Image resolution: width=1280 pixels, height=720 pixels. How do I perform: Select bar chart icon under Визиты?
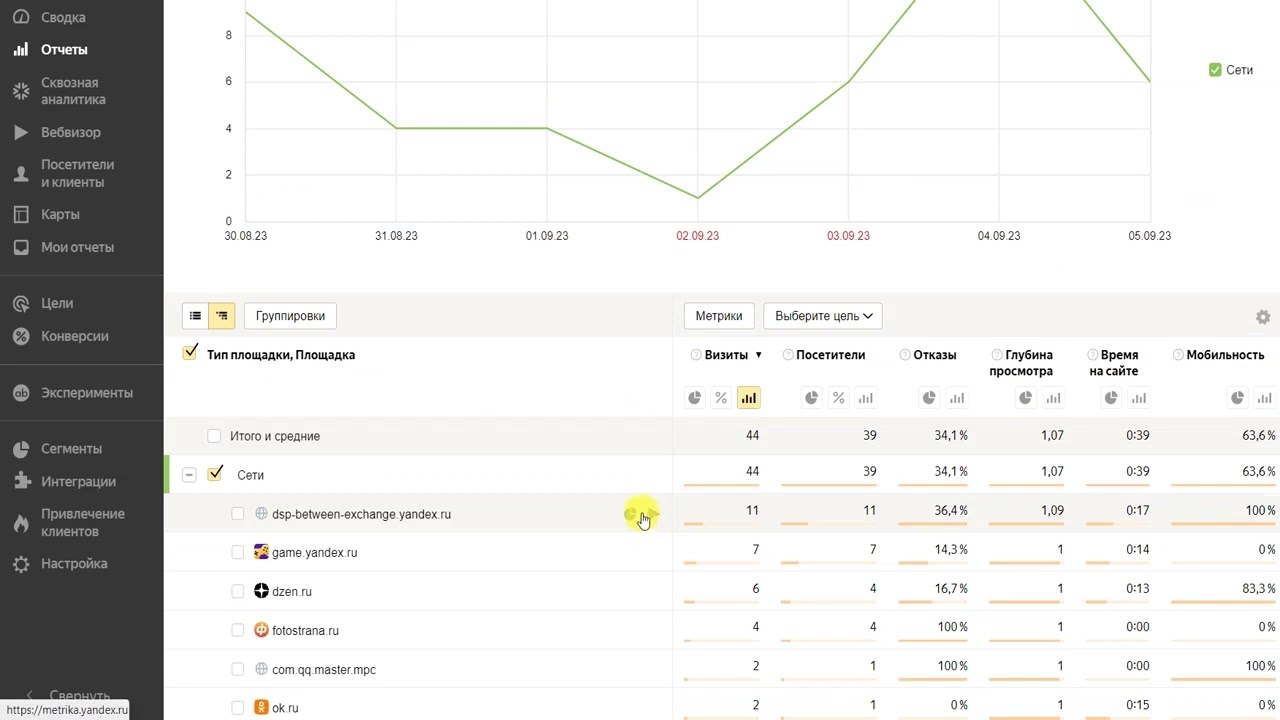(748, 398)
